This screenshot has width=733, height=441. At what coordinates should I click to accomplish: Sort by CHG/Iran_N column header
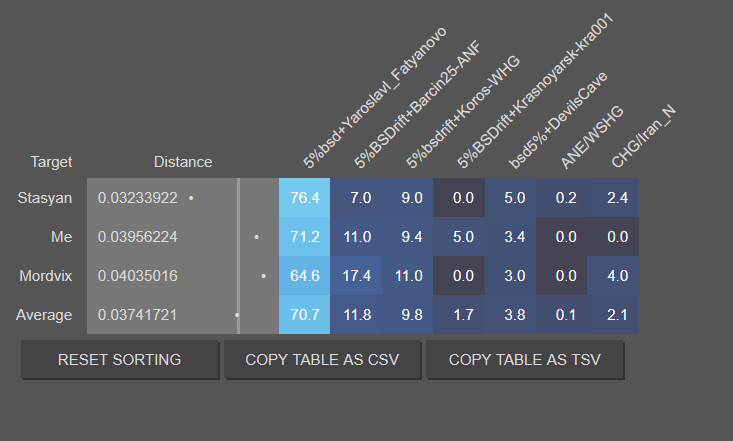pos(643,136)
